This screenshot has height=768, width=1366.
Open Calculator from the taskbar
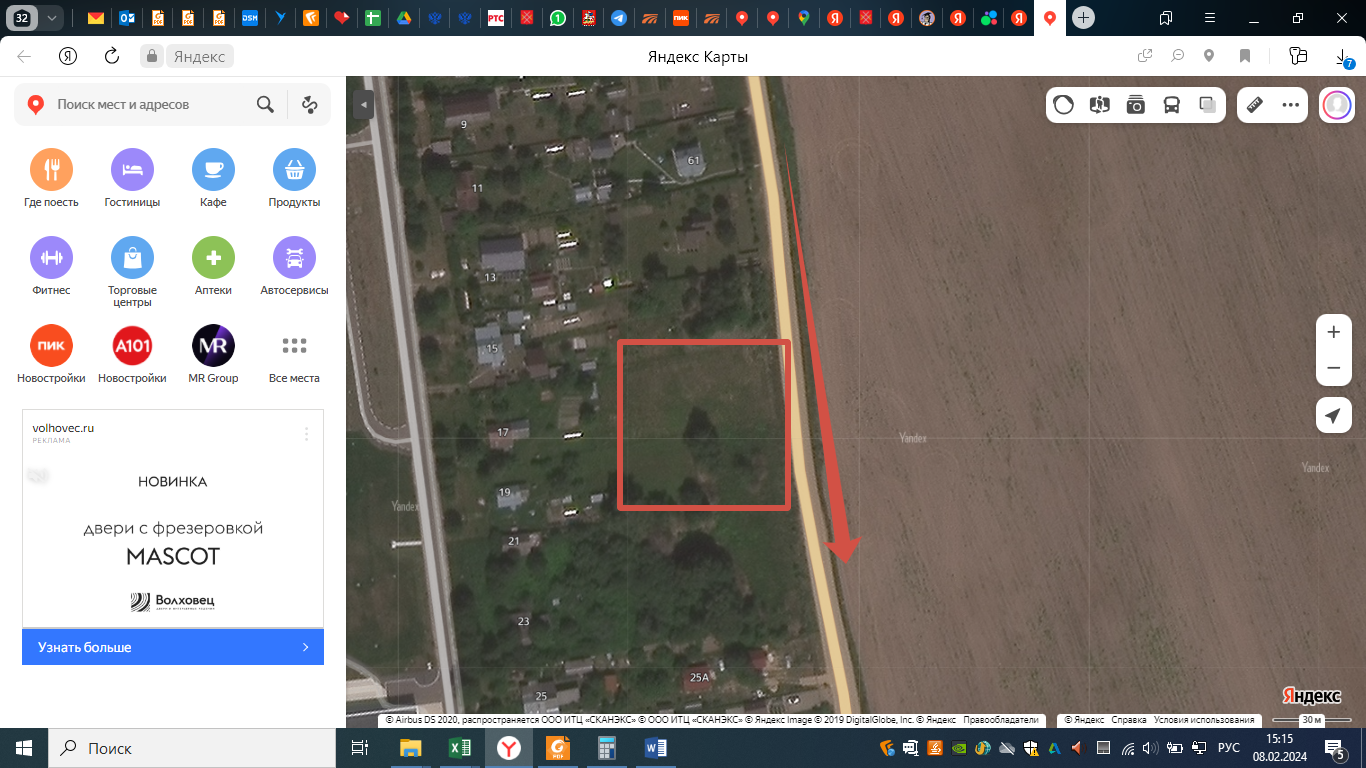point(608,747)
